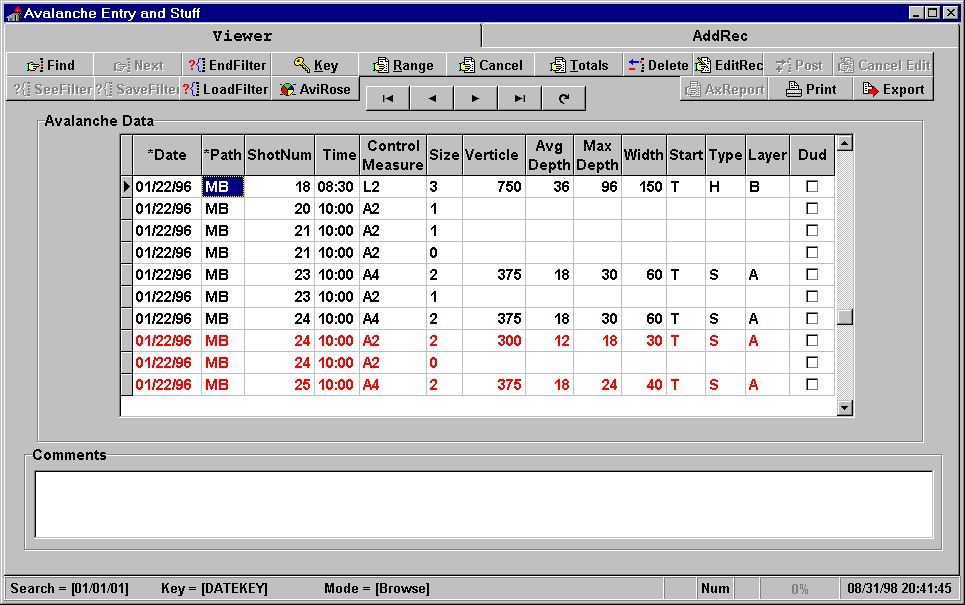Click the Totals button
This screenshot has height=605, width=965.
pyautogui.click(x=579, y=65)
